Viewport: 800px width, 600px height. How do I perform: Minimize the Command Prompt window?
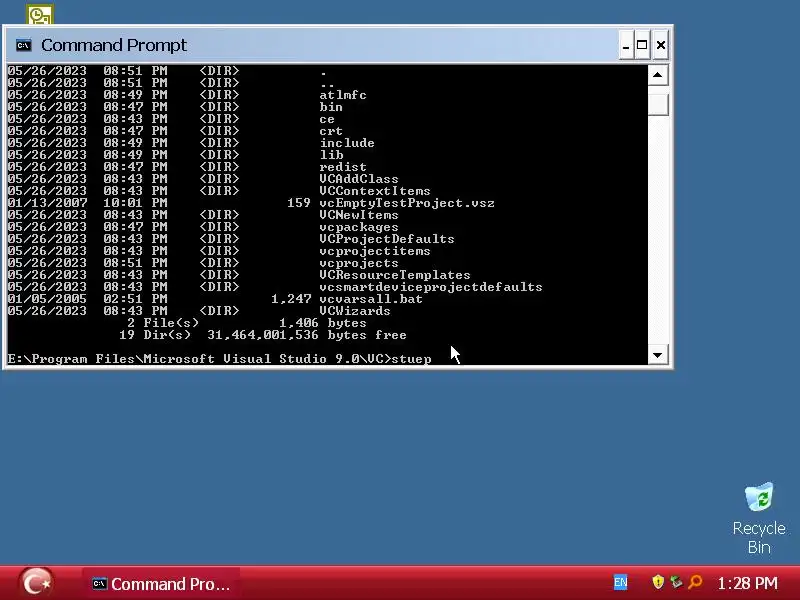click(627, 45)
